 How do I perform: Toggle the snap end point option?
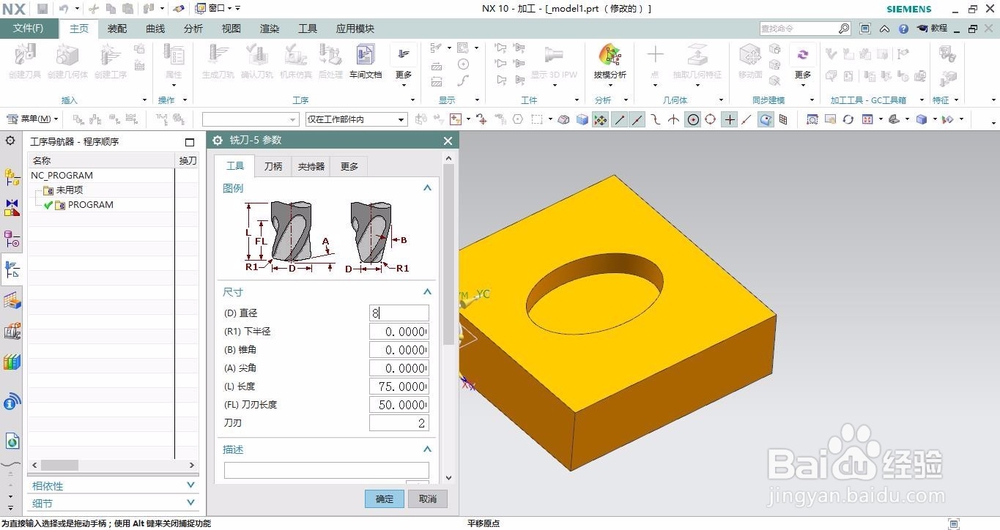coord(619,119)
